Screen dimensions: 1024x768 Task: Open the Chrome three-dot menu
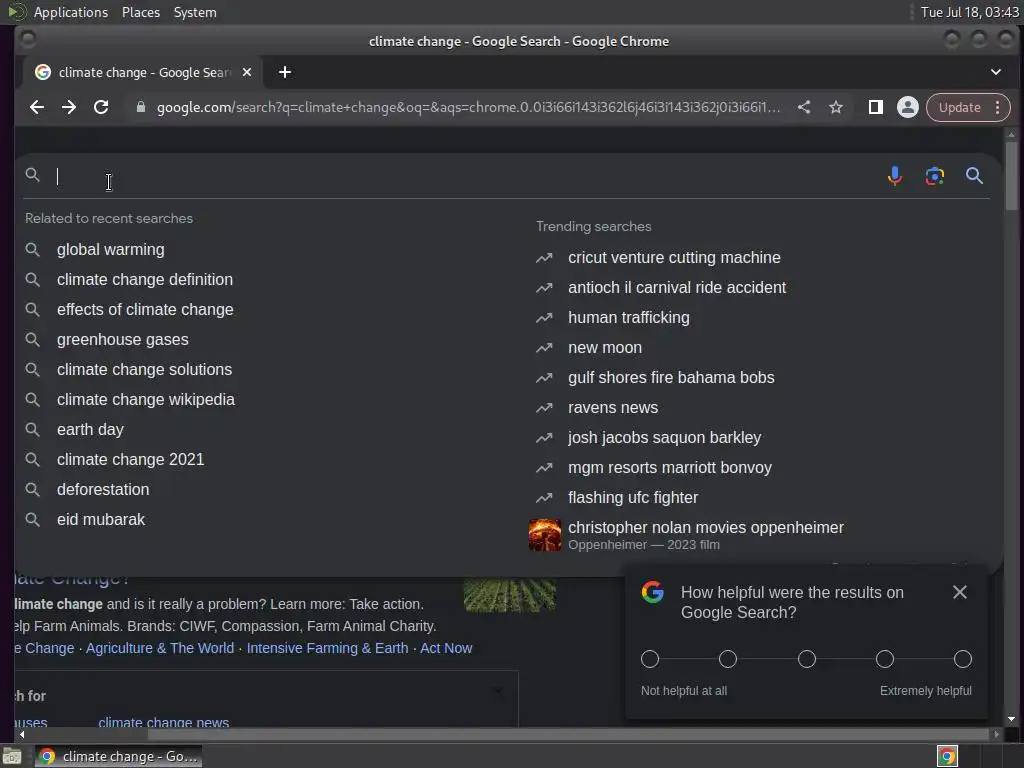point(997,107)
